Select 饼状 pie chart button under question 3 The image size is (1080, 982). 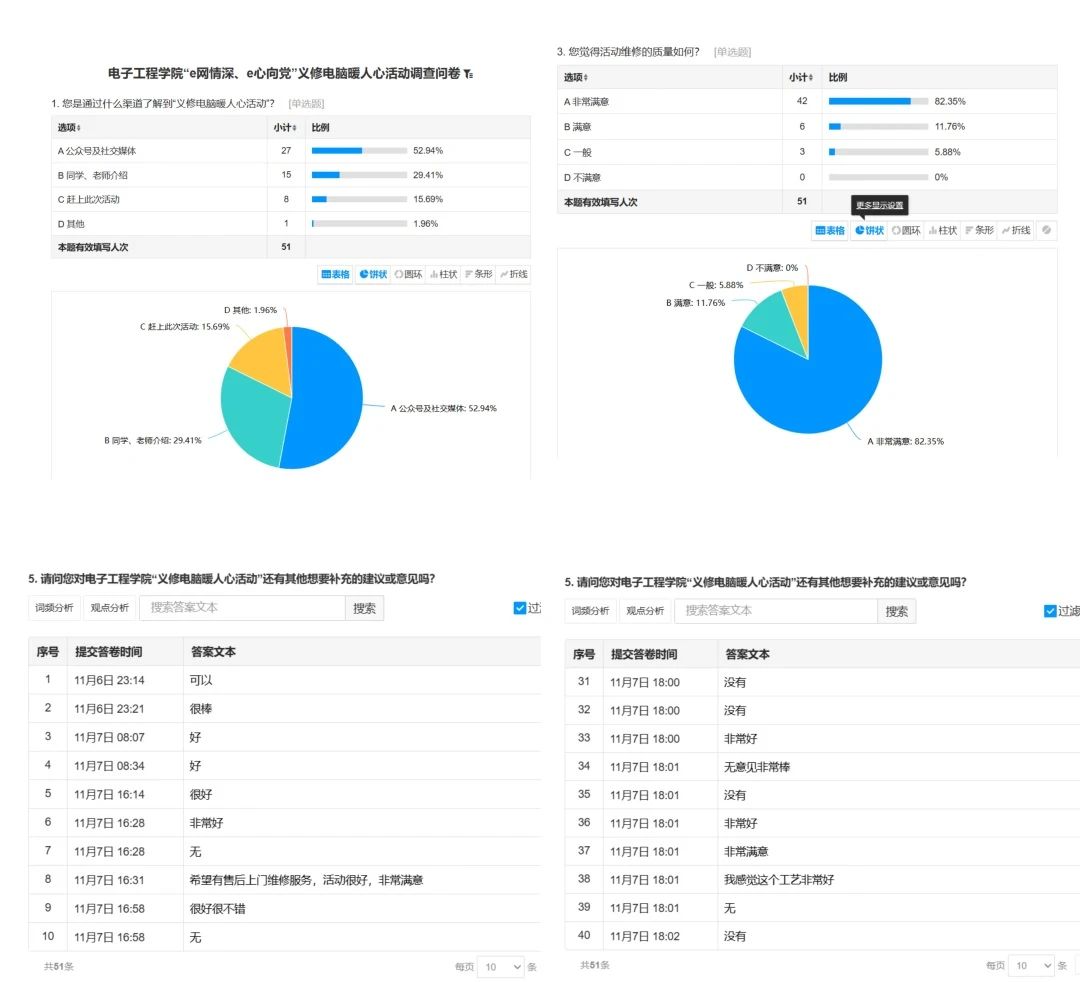(870, 230)
